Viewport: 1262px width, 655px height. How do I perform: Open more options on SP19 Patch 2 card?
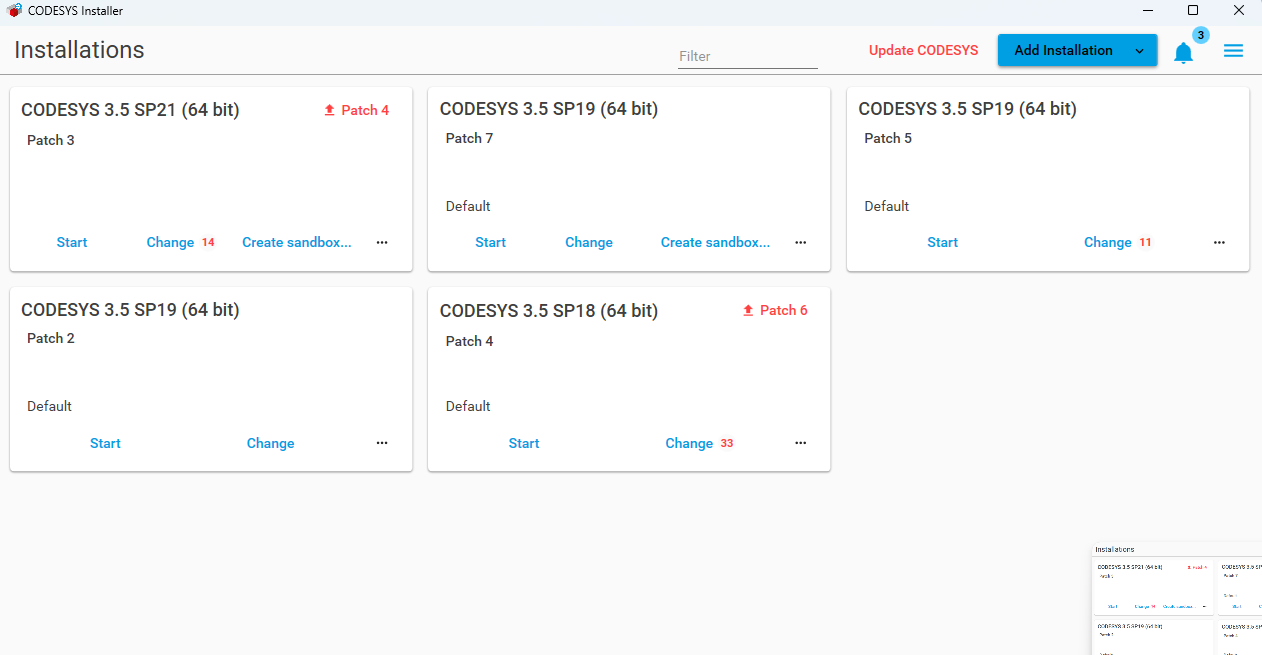click(382, 443)
